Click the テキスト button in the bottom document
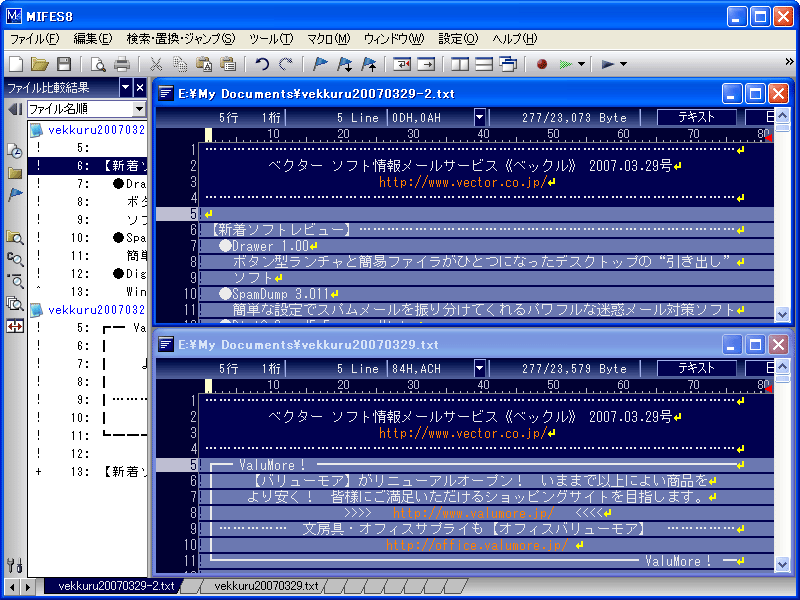The width and height of the screenshot is (800, 600). 696,368
